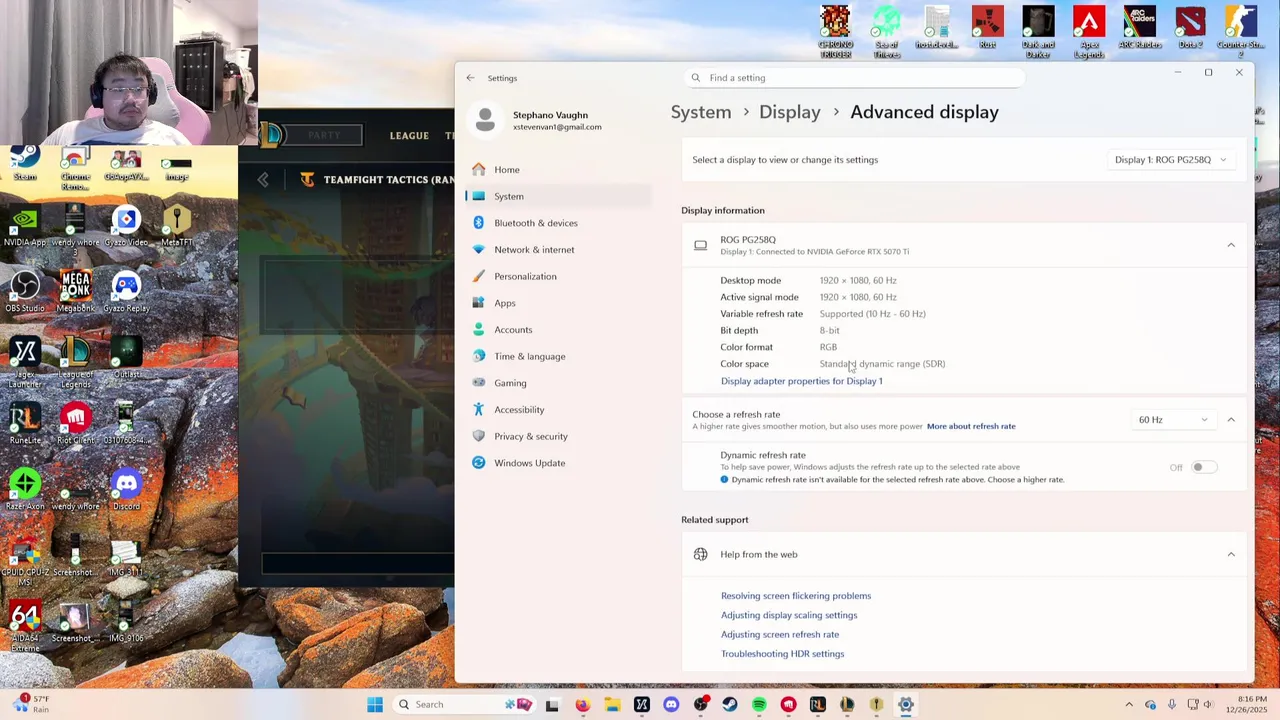Click the AIDA64 Extreme desktop icon
The height and width of the screenshot is (720, 1280).
25,626
